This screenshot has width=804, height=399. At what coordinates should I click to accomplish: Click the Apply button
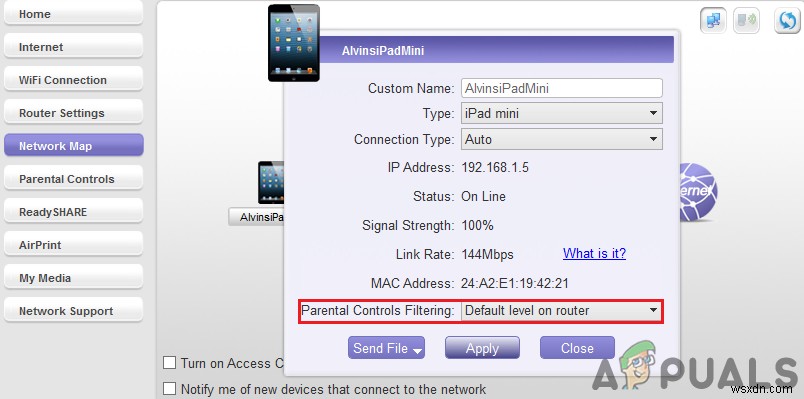click(x=482, y=348)
